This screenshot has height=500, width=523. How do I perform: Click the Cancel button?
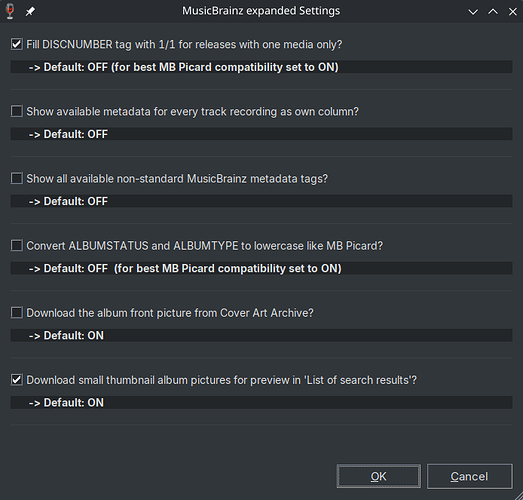(470, 476)
